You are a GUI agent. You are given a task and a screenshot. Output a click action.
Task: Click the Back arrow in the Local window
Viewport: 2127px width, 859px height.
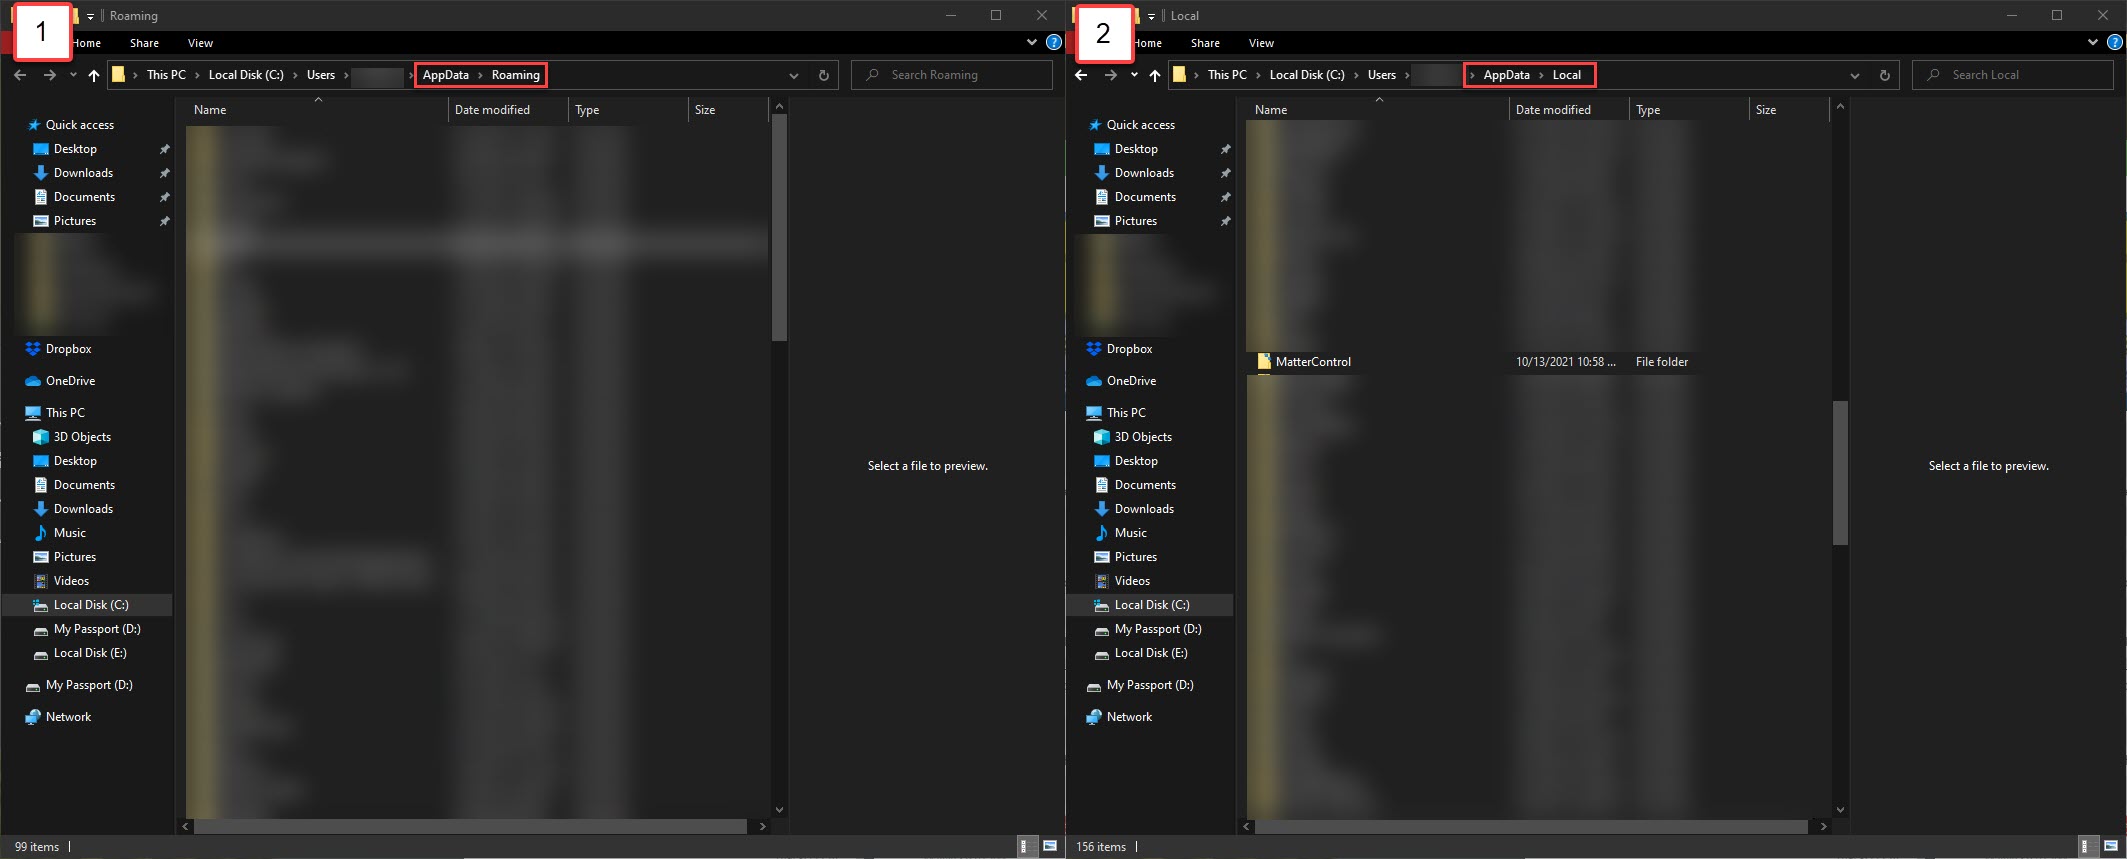coord(1081,75)
